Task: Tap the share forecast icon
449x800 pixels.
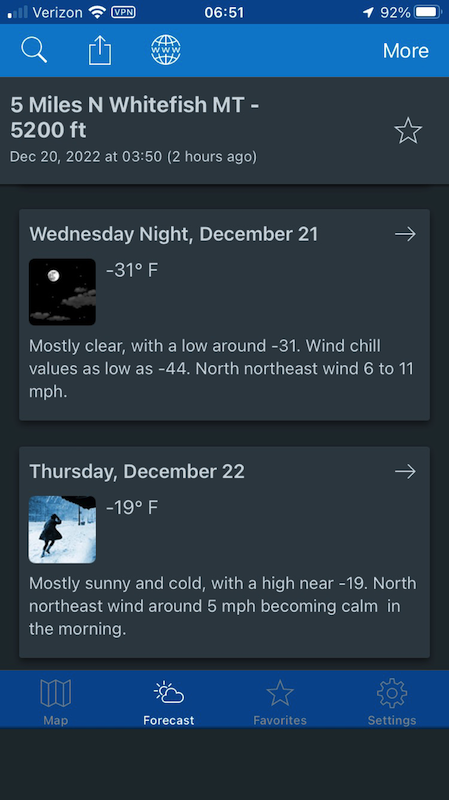Action: pyautogui.click(x=100, y=50)
